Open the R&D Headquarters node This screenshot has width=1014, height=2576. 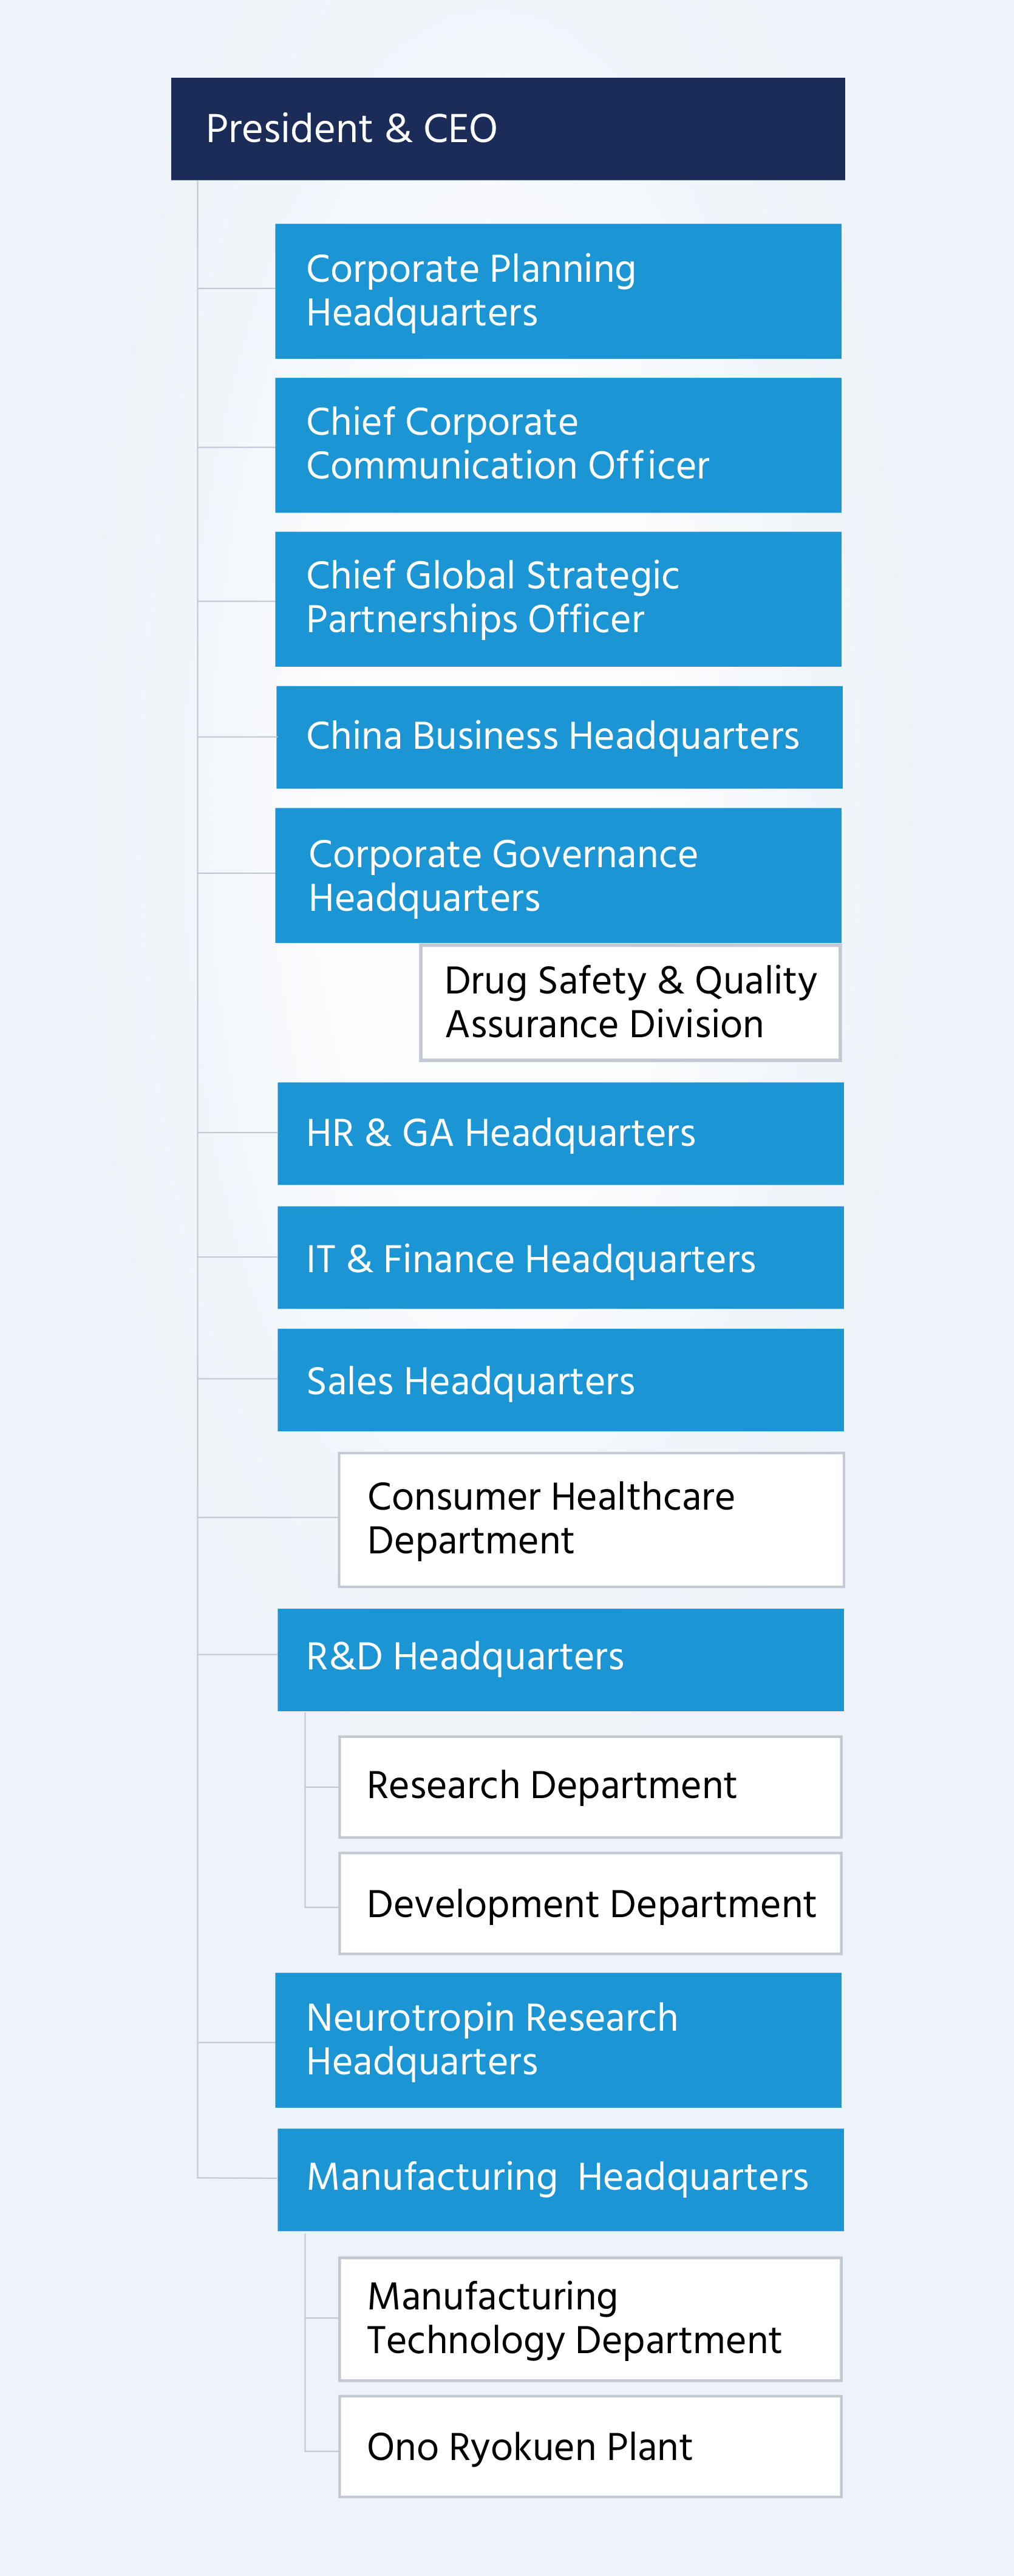click(560, 1659)
